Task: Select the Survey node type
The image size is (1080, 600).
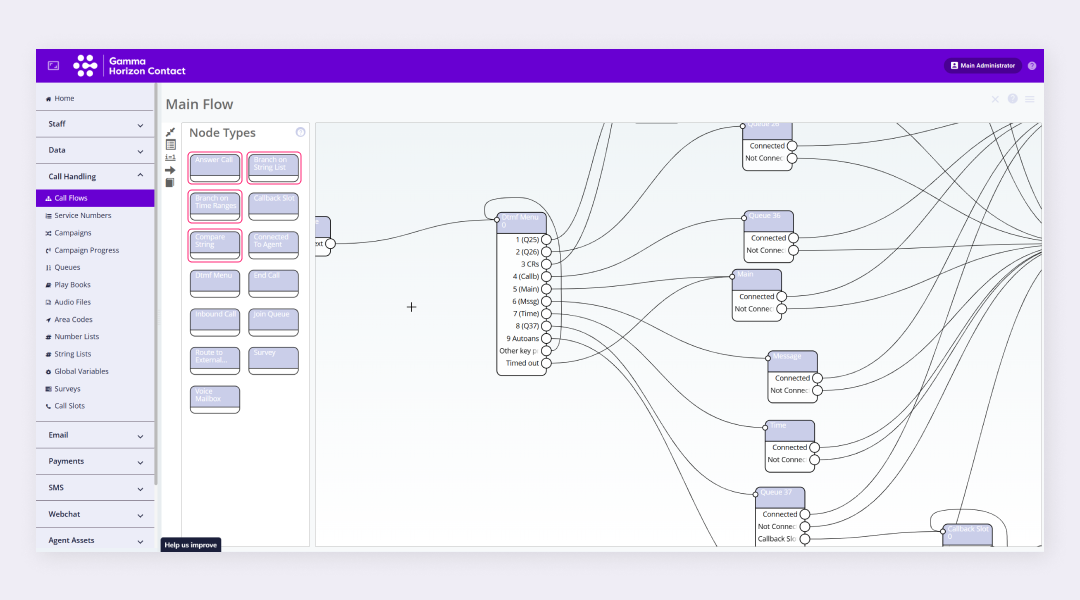Action: pyautogui.click(x=273, y=360)
